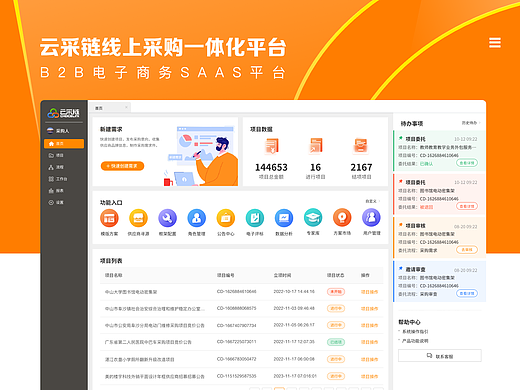Click the 项目编号 column header
The image size is (520, 390).
click(226, 275)
